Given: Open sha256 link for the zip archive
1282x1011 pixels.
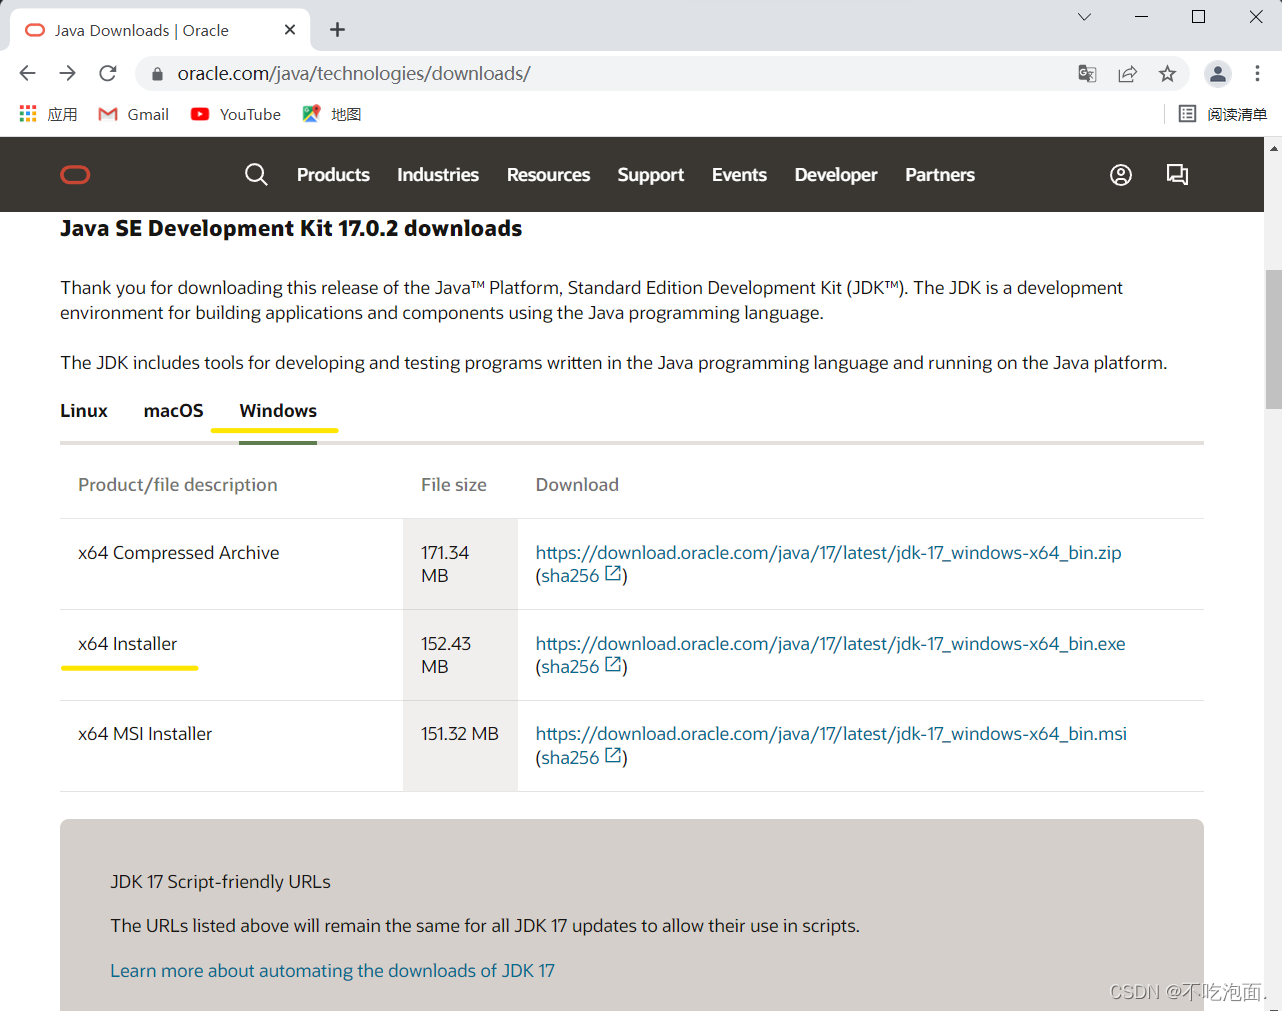Looking at the screenshot, I should [570, 576].
